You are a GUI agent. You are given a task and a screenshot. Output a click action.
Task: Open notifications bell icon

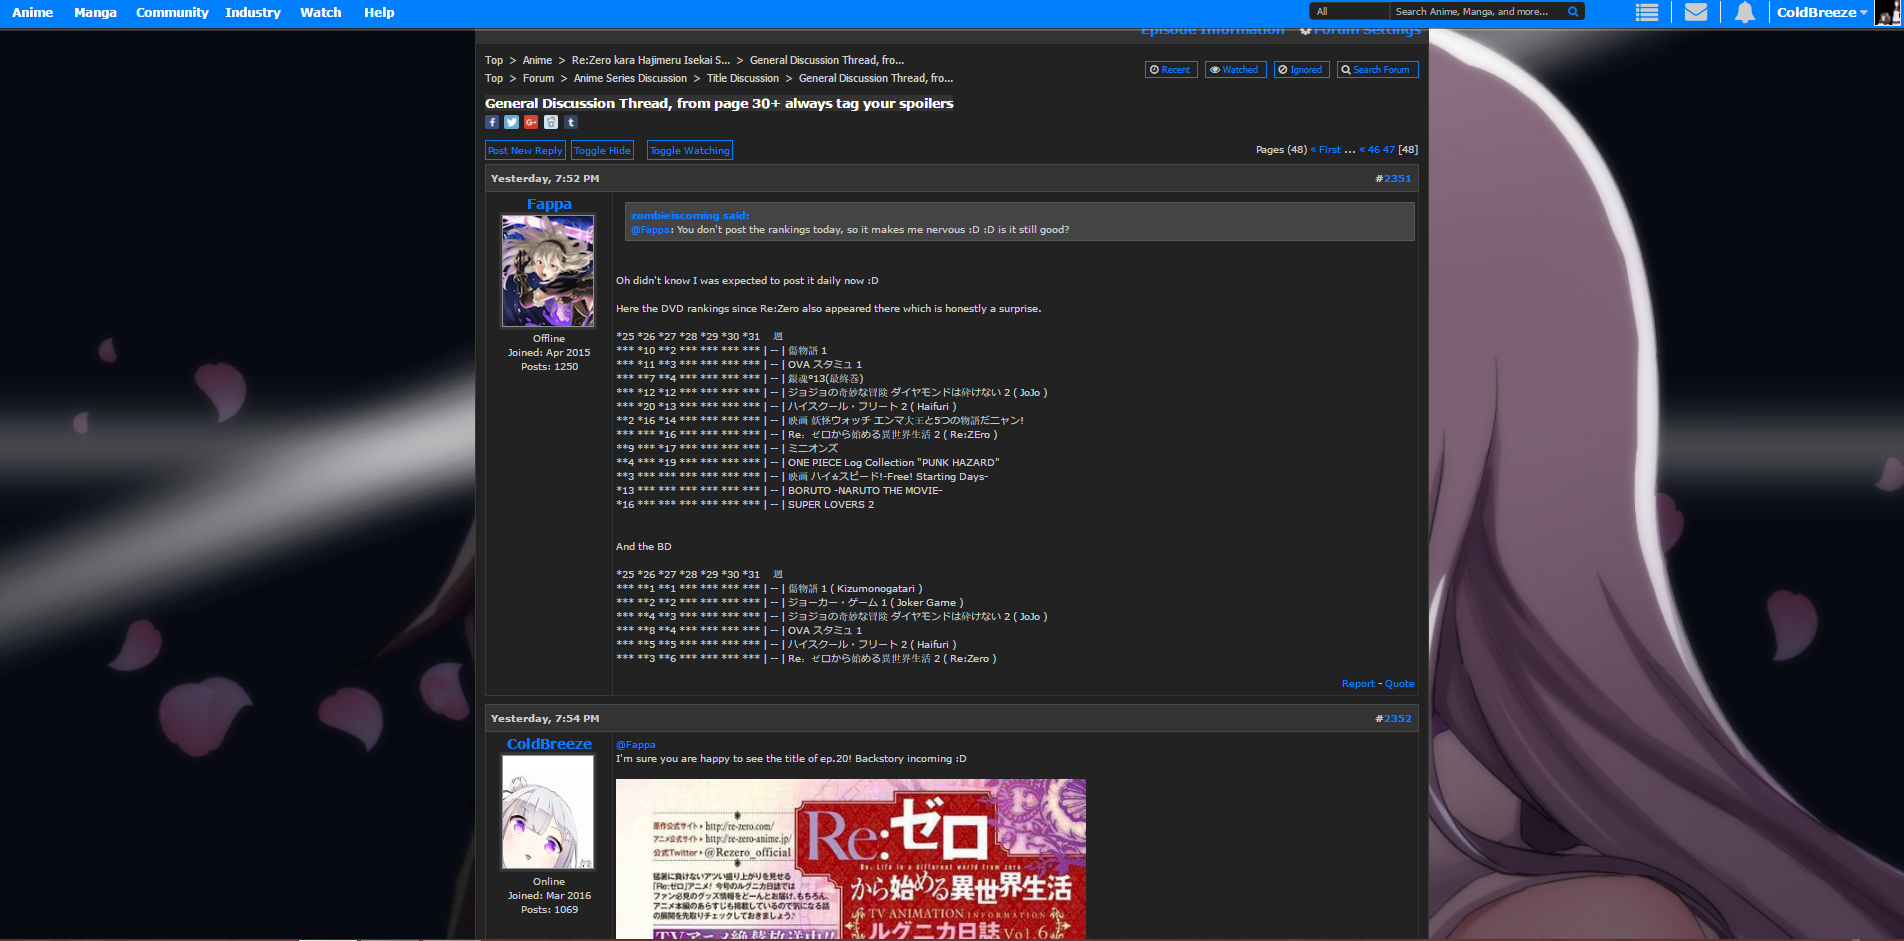coord(1744,12)
